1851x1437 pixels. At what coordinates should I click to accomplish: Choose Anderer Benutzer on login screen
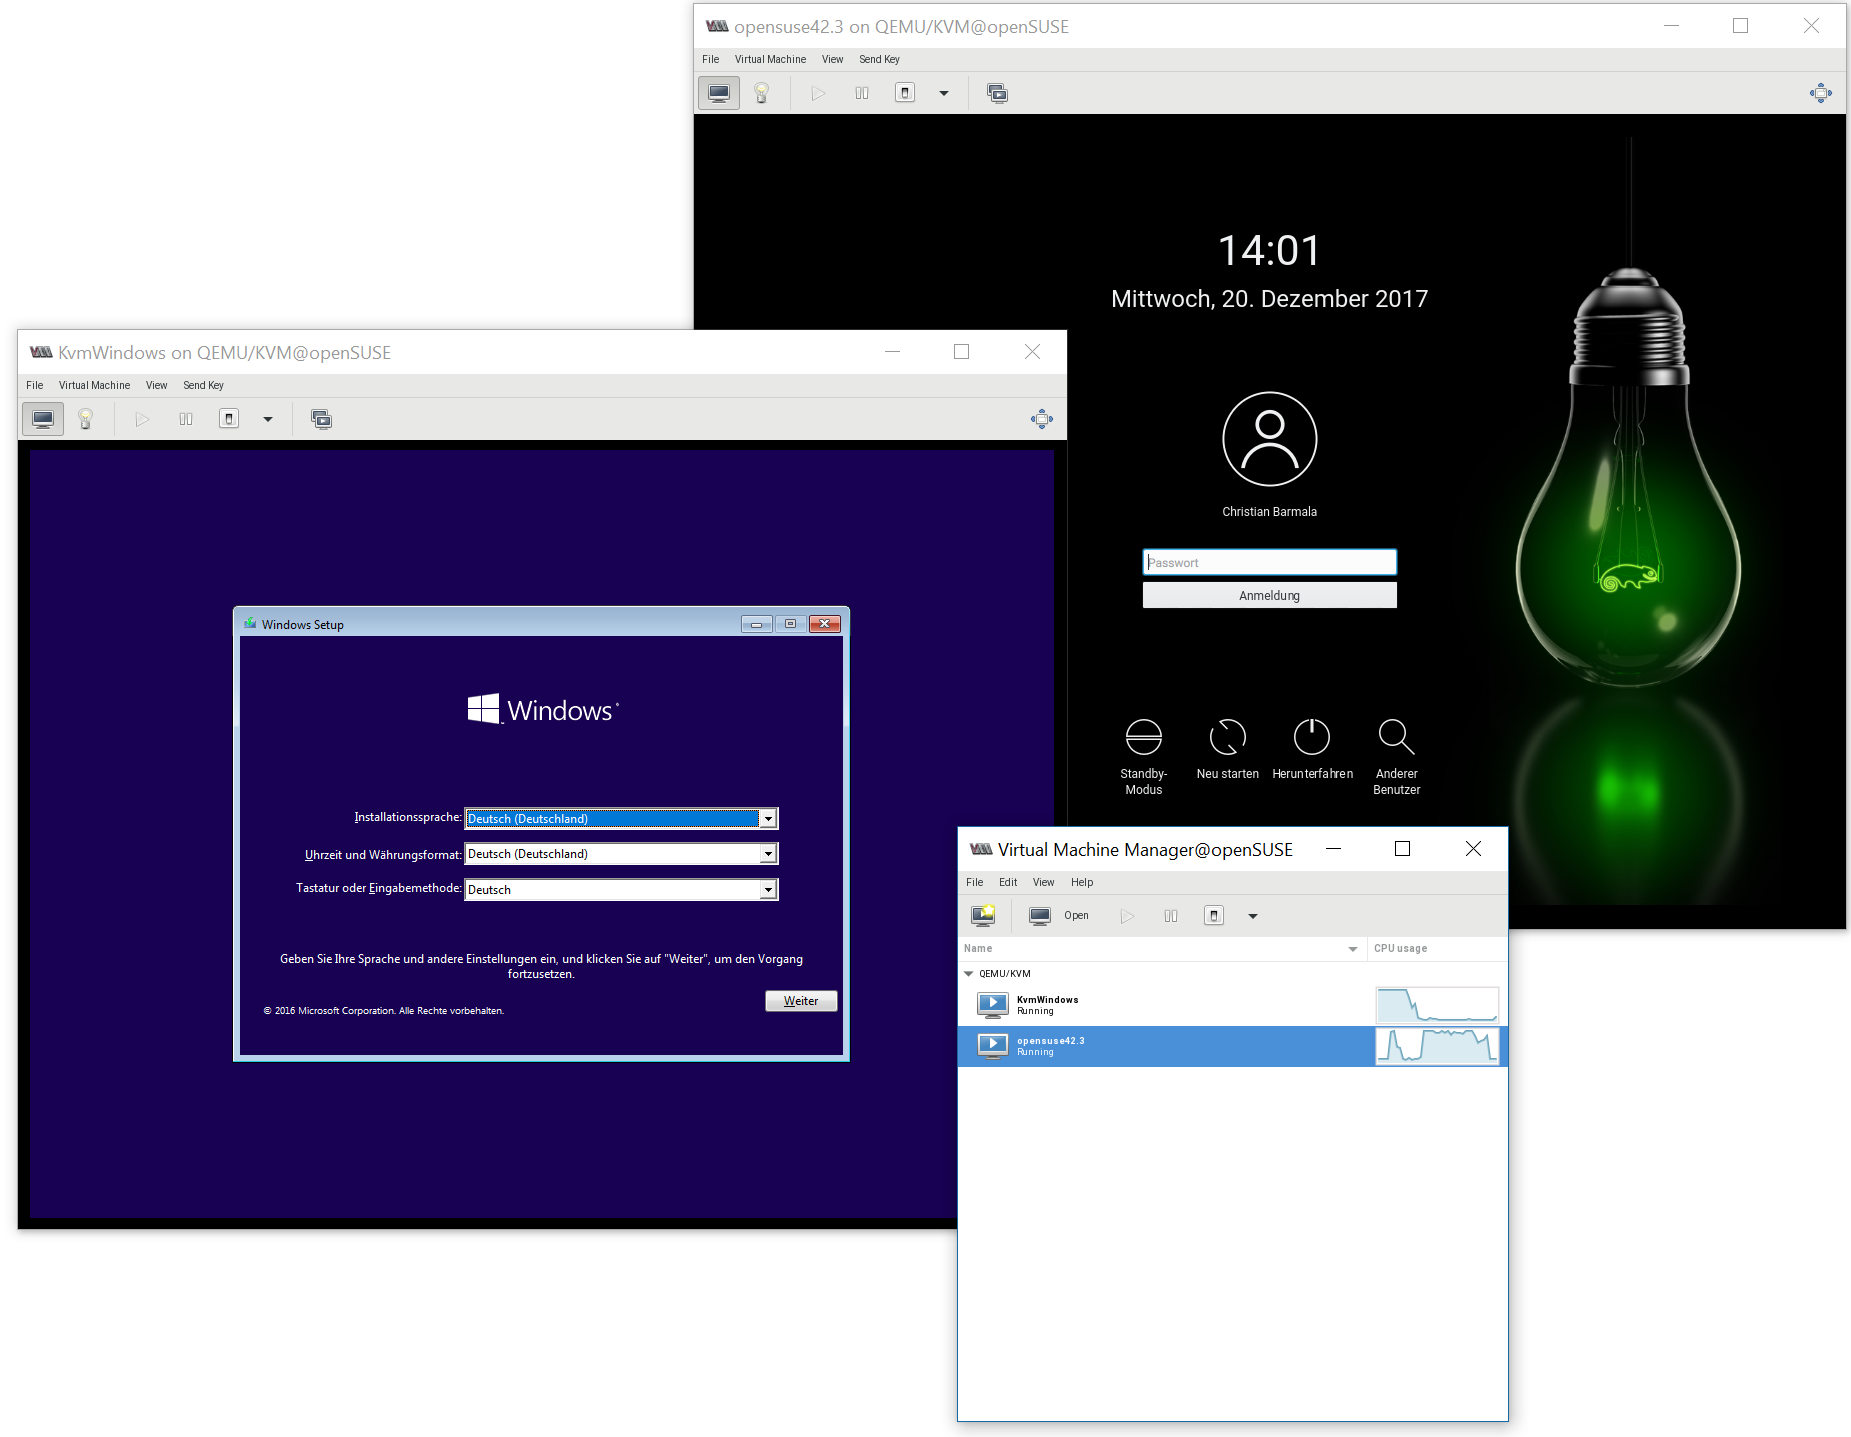1396,756
